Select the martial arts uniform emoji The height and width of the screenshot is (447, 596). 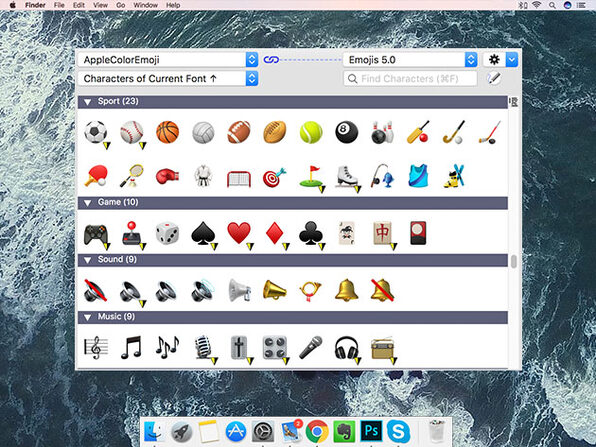(203, 176)
